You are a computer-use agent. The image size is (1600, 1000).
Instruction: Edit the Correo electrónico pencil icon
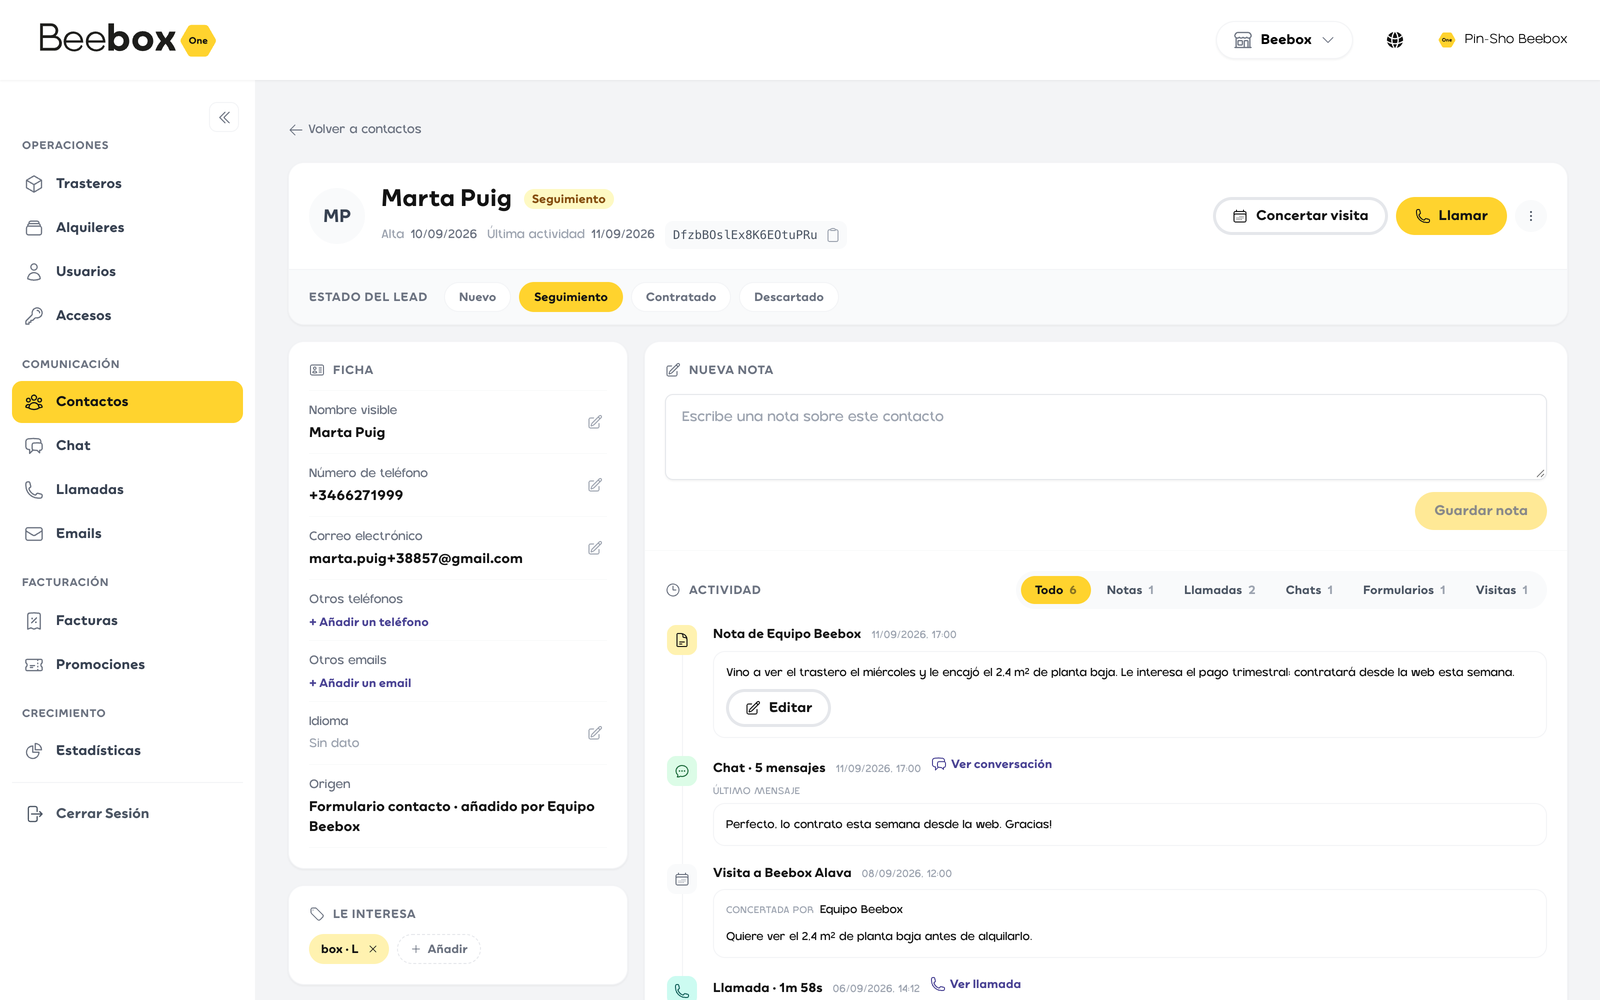pos(595,548)
